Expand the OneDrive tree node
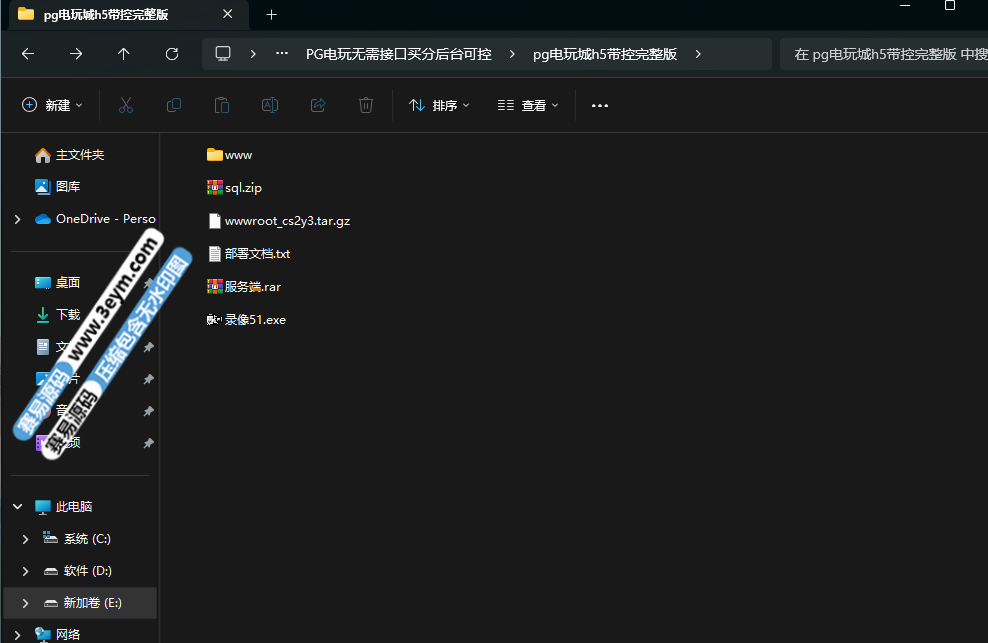Screen dimensions: 988x643 17,219
